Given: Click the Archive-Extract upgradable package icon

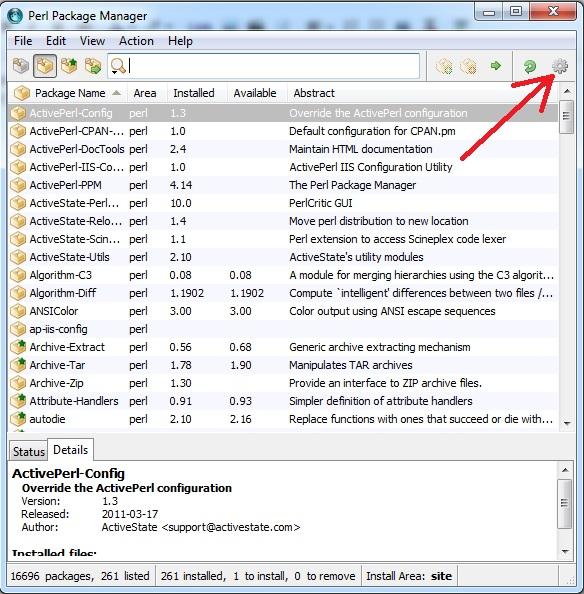Looking at the screenshot, I should (x=18, y=347).
